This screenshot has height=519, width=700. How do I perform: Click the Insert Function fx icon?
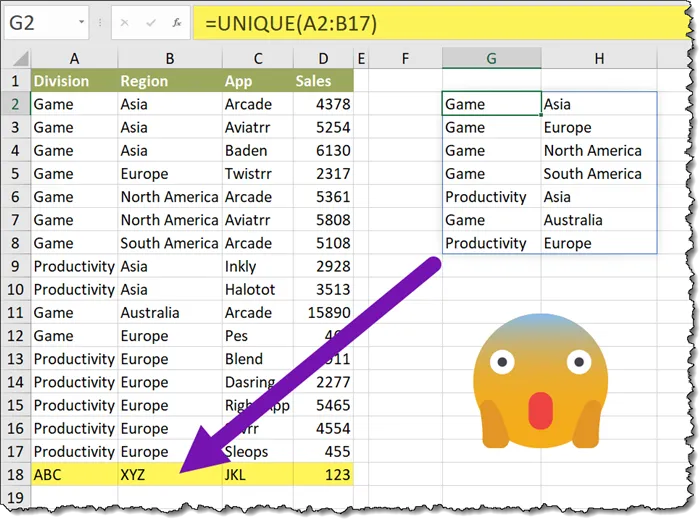[177, 22]
